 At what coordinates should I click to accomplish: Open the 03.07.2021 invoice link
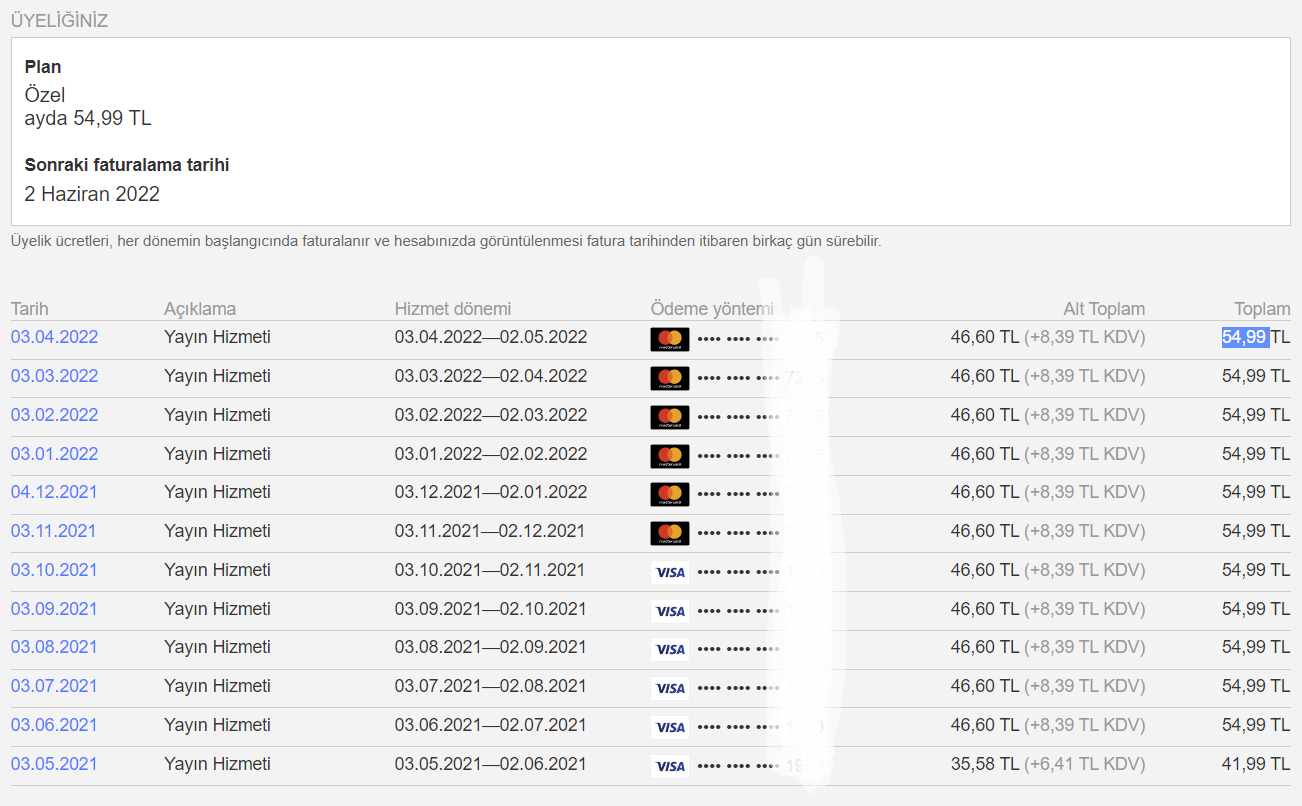54,686
